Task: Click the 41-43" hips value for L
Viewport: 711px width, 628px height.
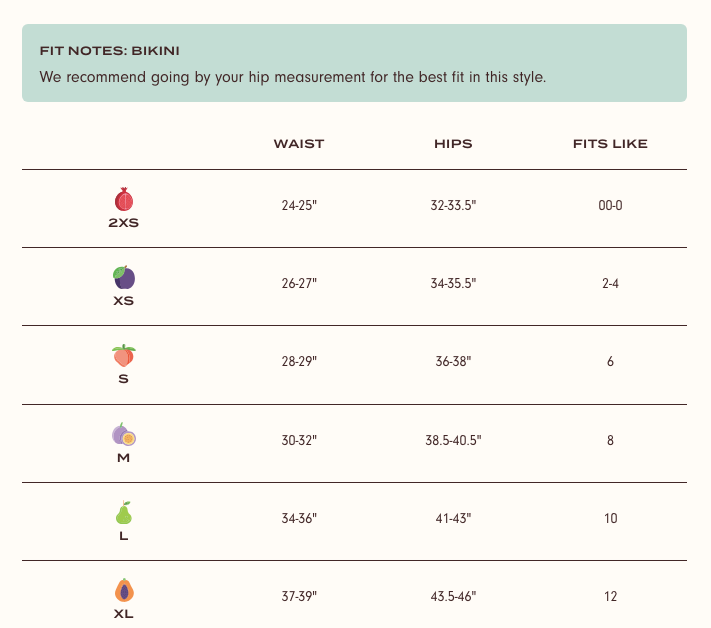Action: pos(453,518)
